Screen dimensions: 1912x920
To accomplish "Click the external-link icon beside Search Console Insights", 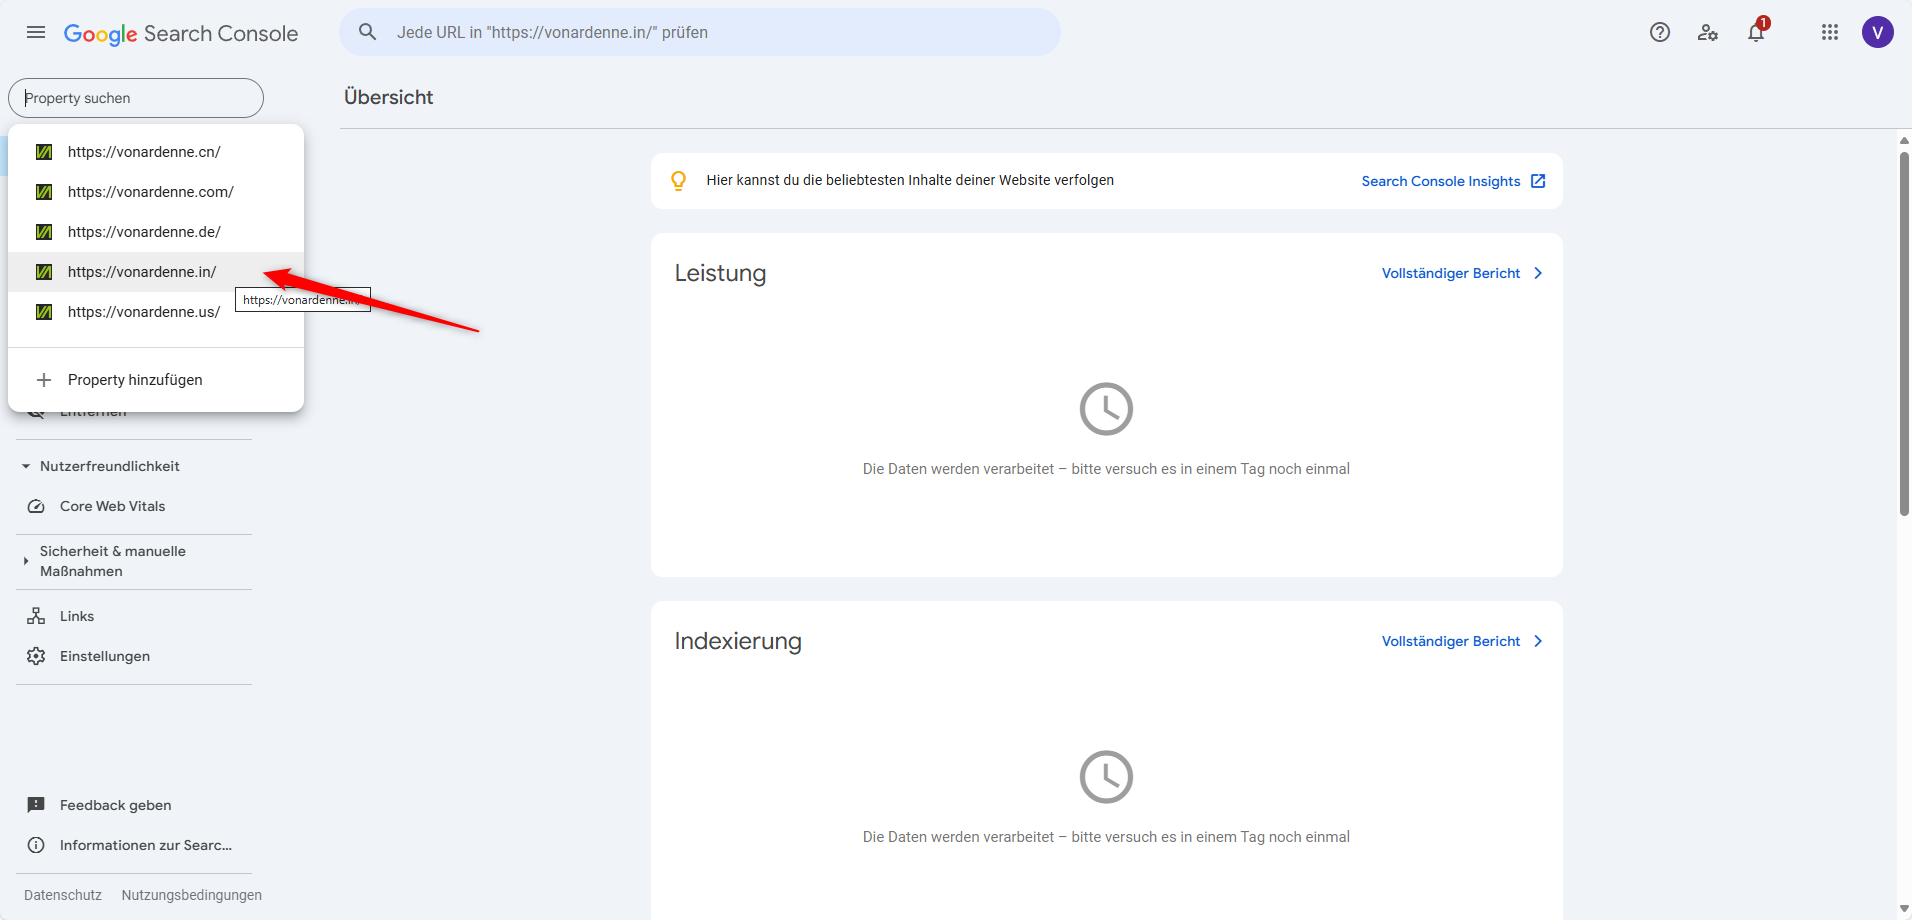I will (1538, 181).
